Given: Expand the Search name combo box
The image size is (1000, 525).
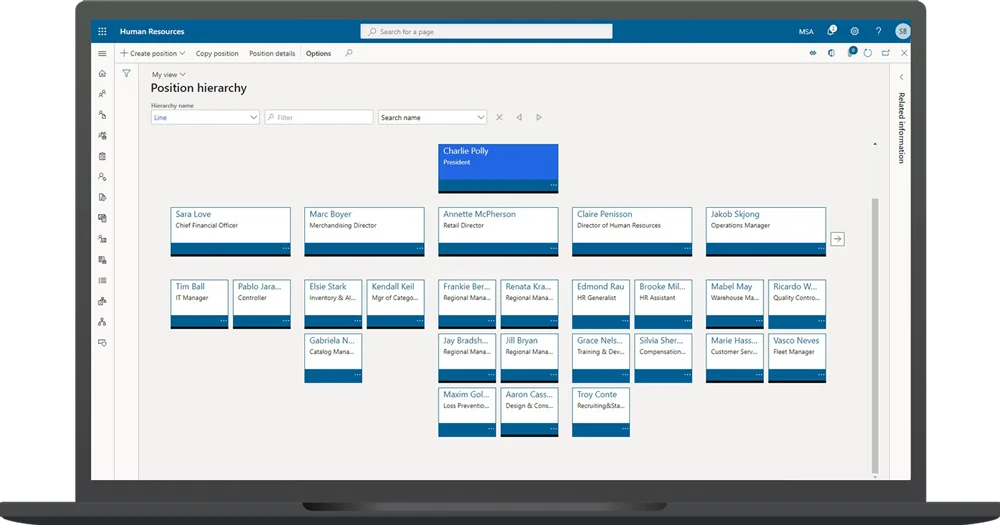Looking at the screenshot, I should point(480,118).
